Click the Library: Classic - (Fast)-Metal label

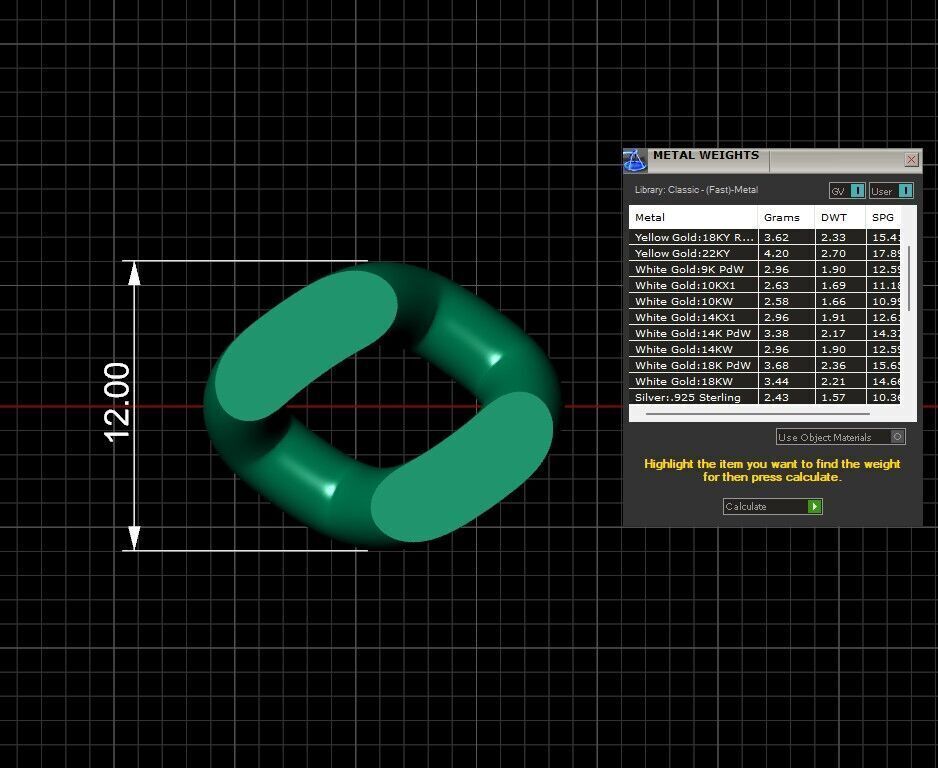click(x=696, y=190)
